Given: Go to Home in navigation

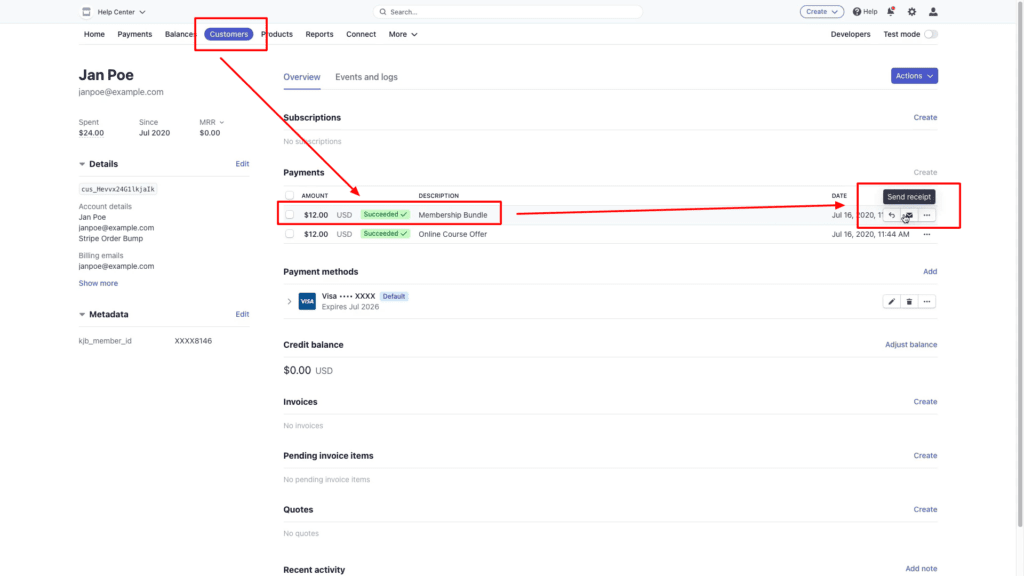Looking at the screenshot, I should 94,34.
